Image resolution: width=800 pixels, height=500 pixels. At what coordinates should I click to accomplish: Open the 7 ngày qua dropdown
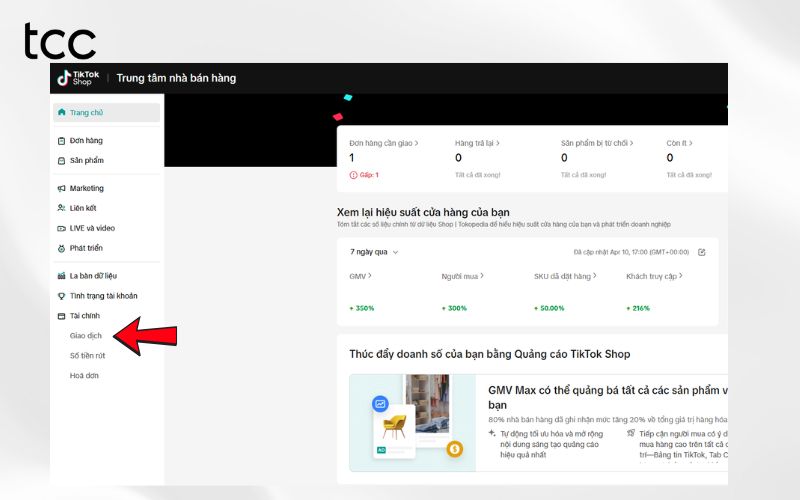(374, 252)
